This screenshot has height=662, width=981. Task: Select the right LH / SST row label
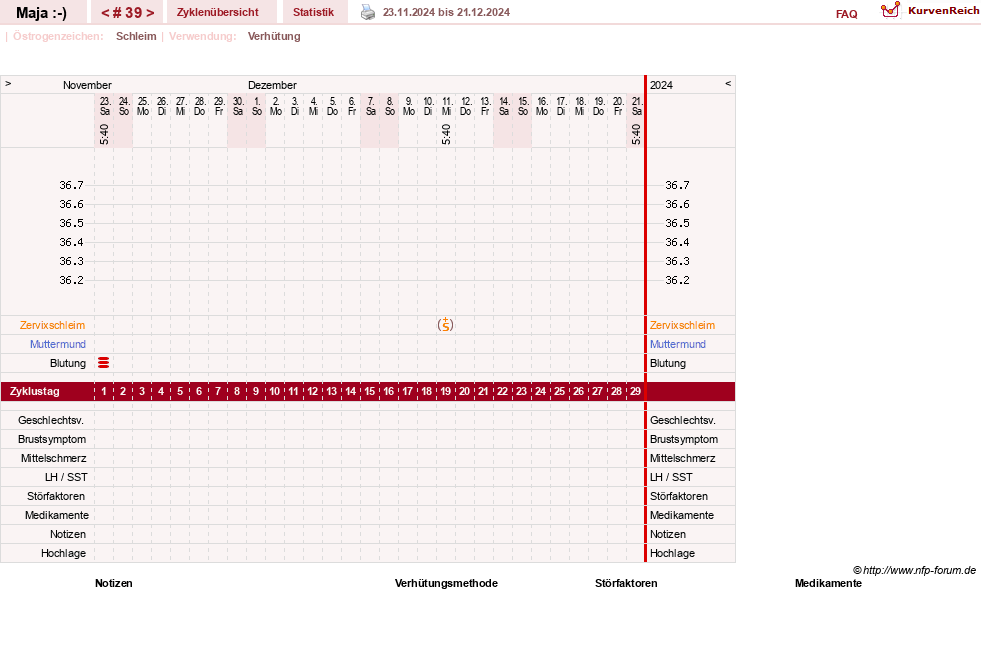[671, 477]
